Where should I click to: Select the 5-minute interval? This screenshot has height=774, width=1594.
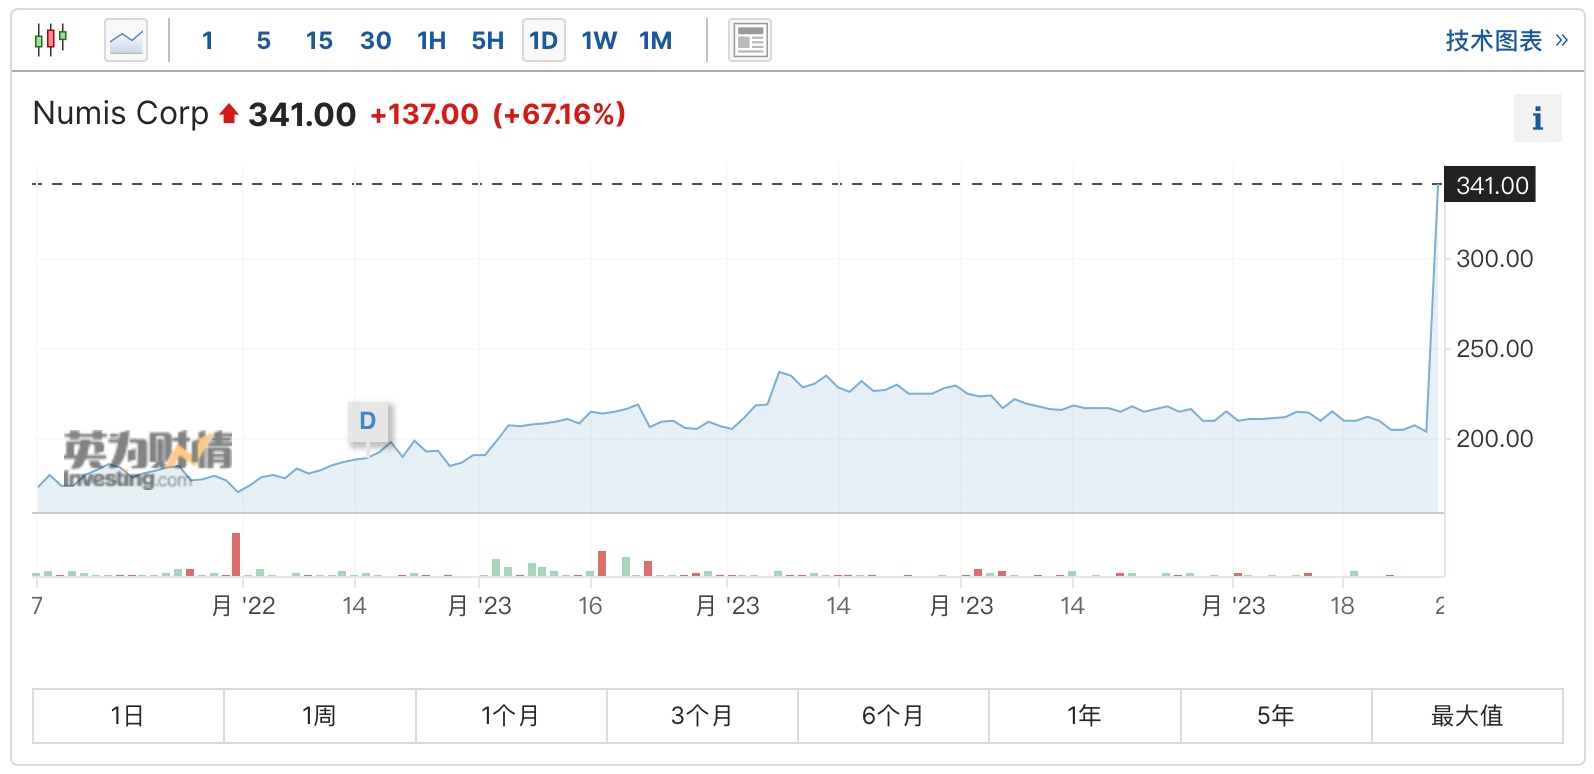coord(263,40)
